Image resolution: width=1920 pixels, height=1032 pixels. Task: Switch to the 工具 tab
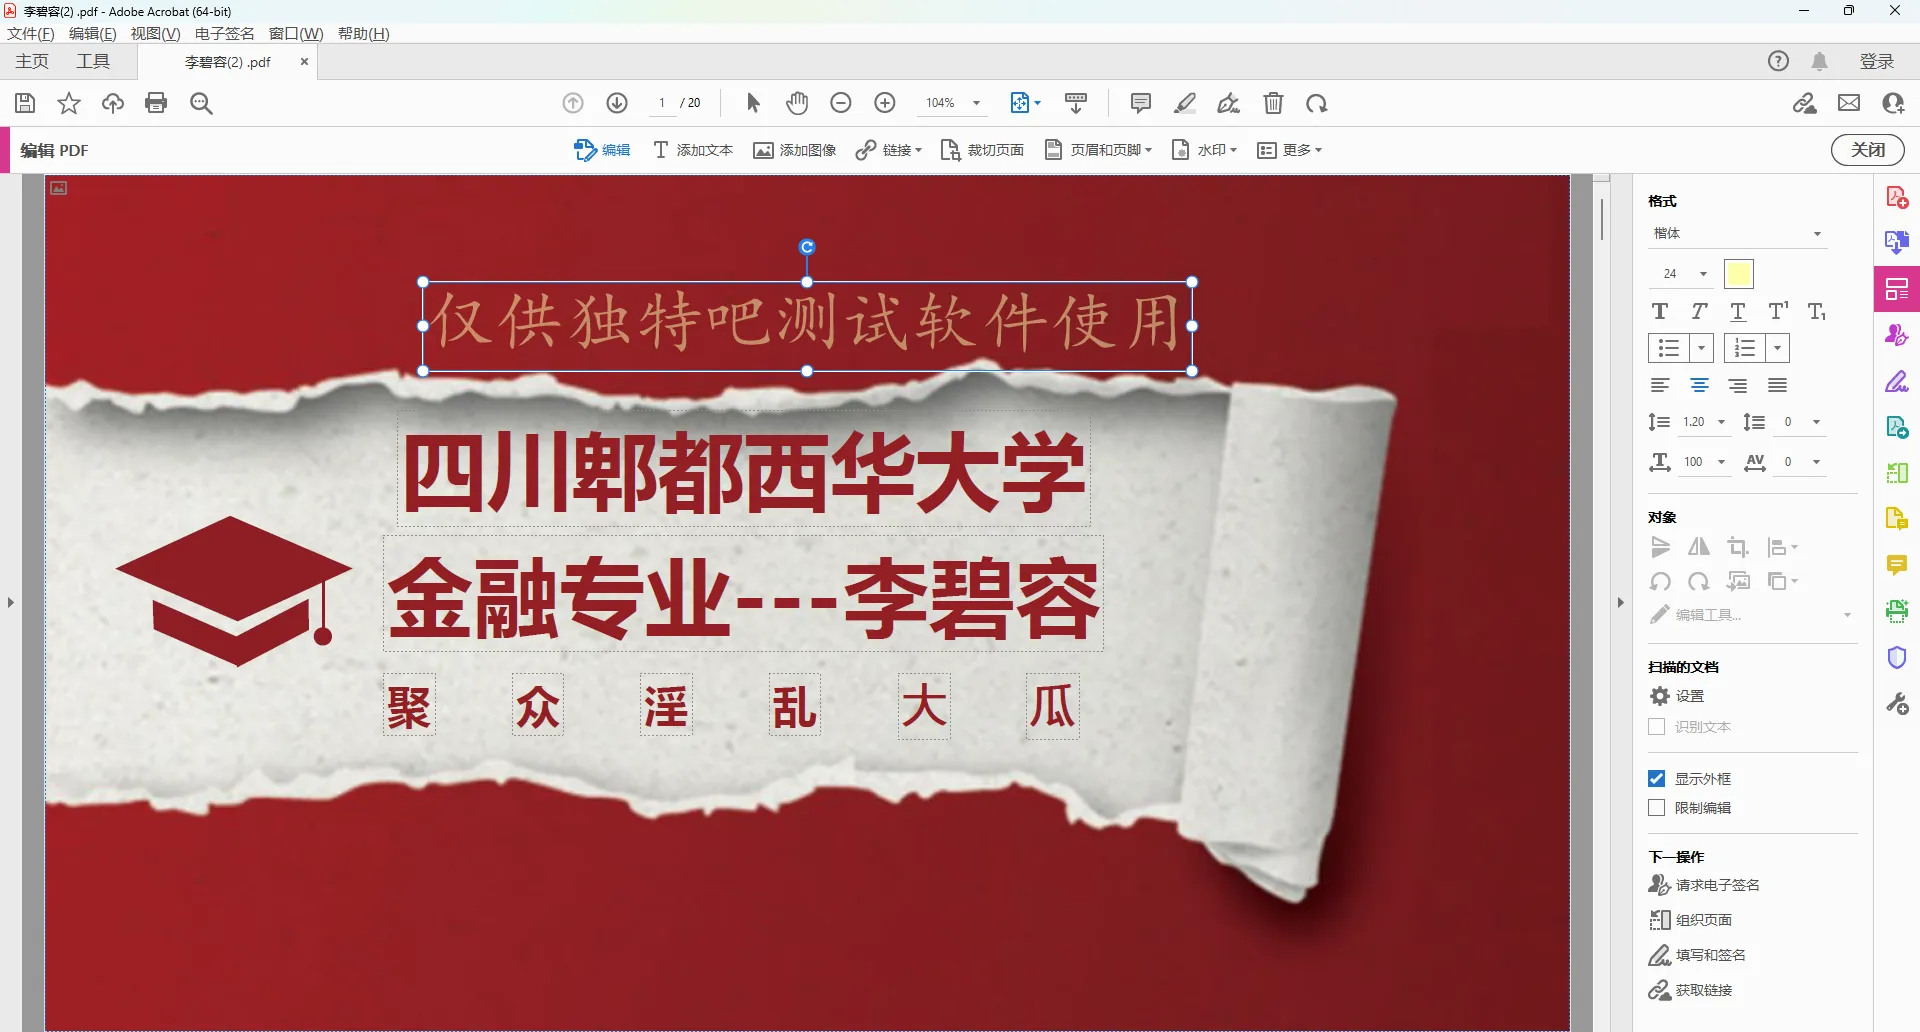(x=93, y=60)
